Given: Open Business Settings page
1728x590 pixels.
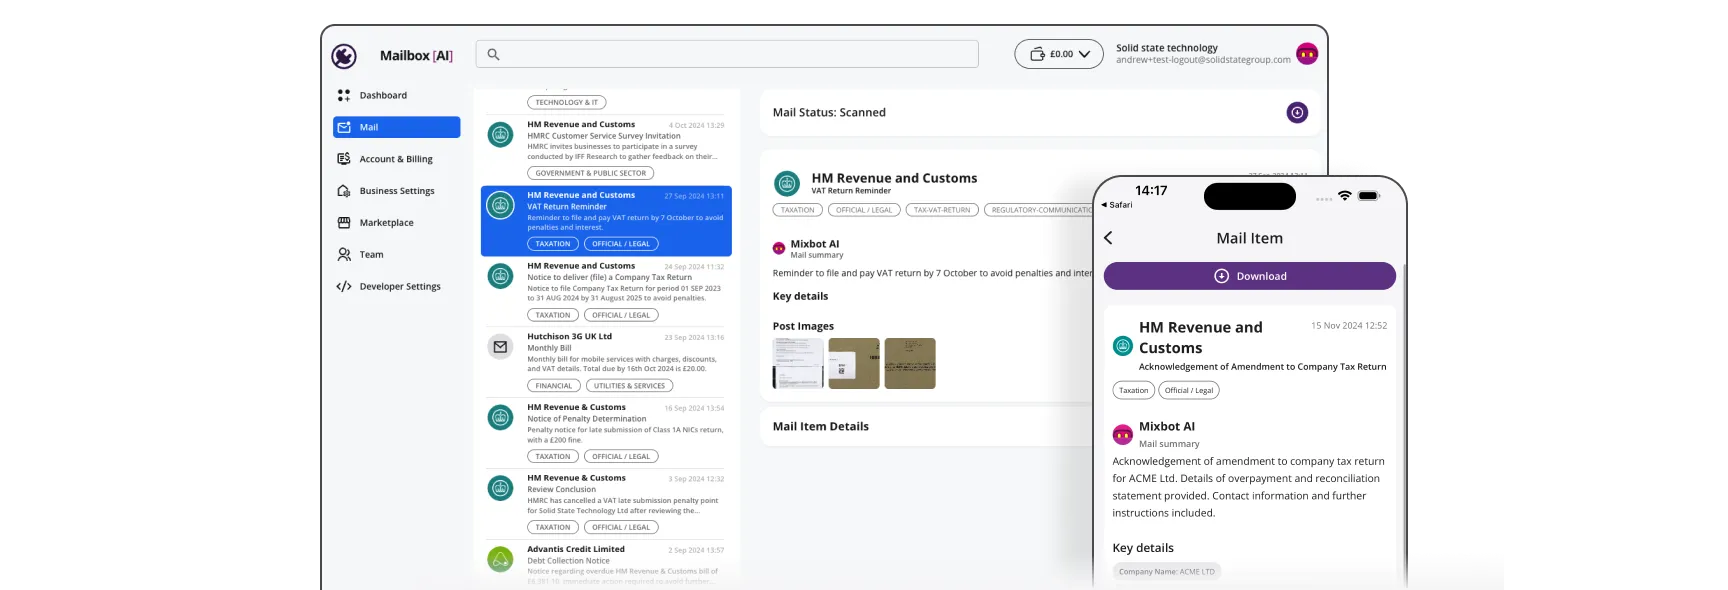Looking at the screenshot, I should (396, 191).
